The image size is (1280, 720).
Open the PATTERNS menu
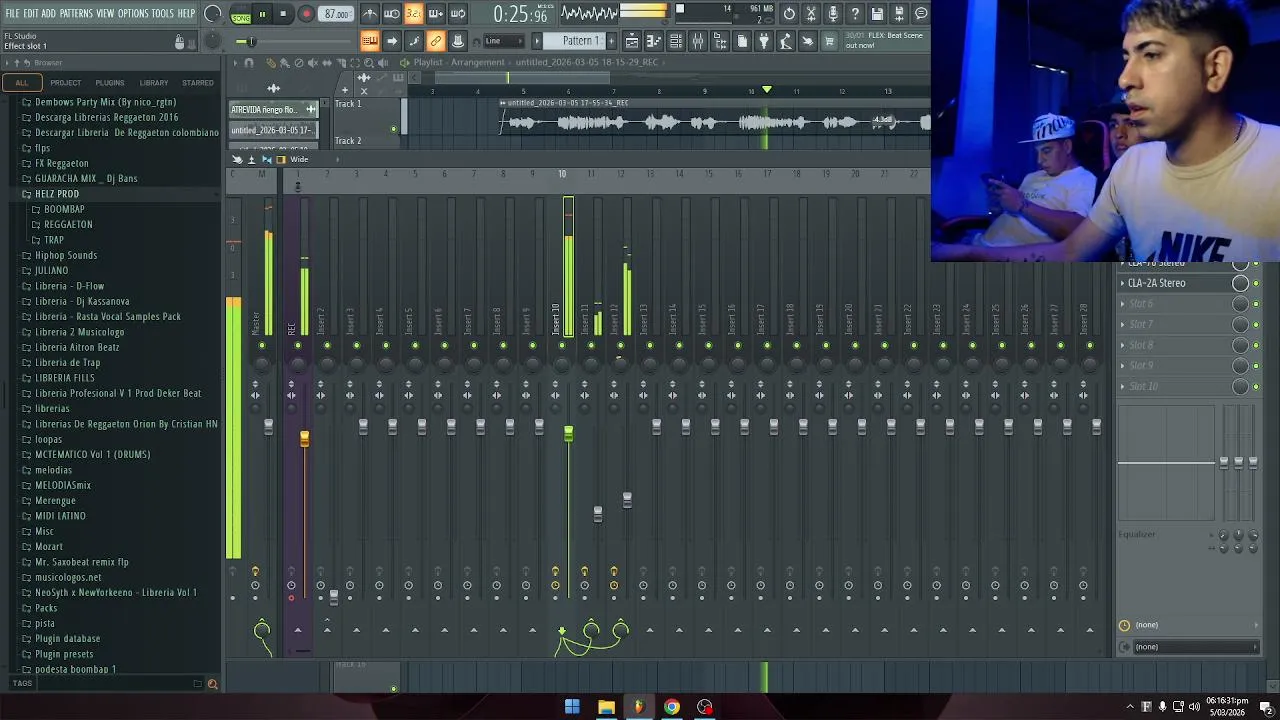click(76, 13)
